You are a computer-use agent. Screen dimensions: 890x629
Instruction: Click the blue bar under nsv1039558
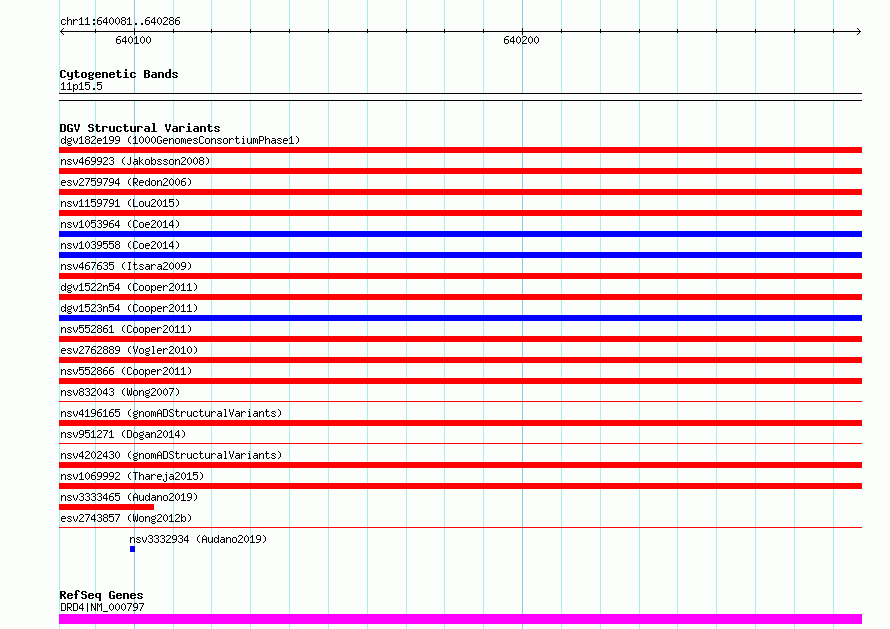click(x=460, y=255)
